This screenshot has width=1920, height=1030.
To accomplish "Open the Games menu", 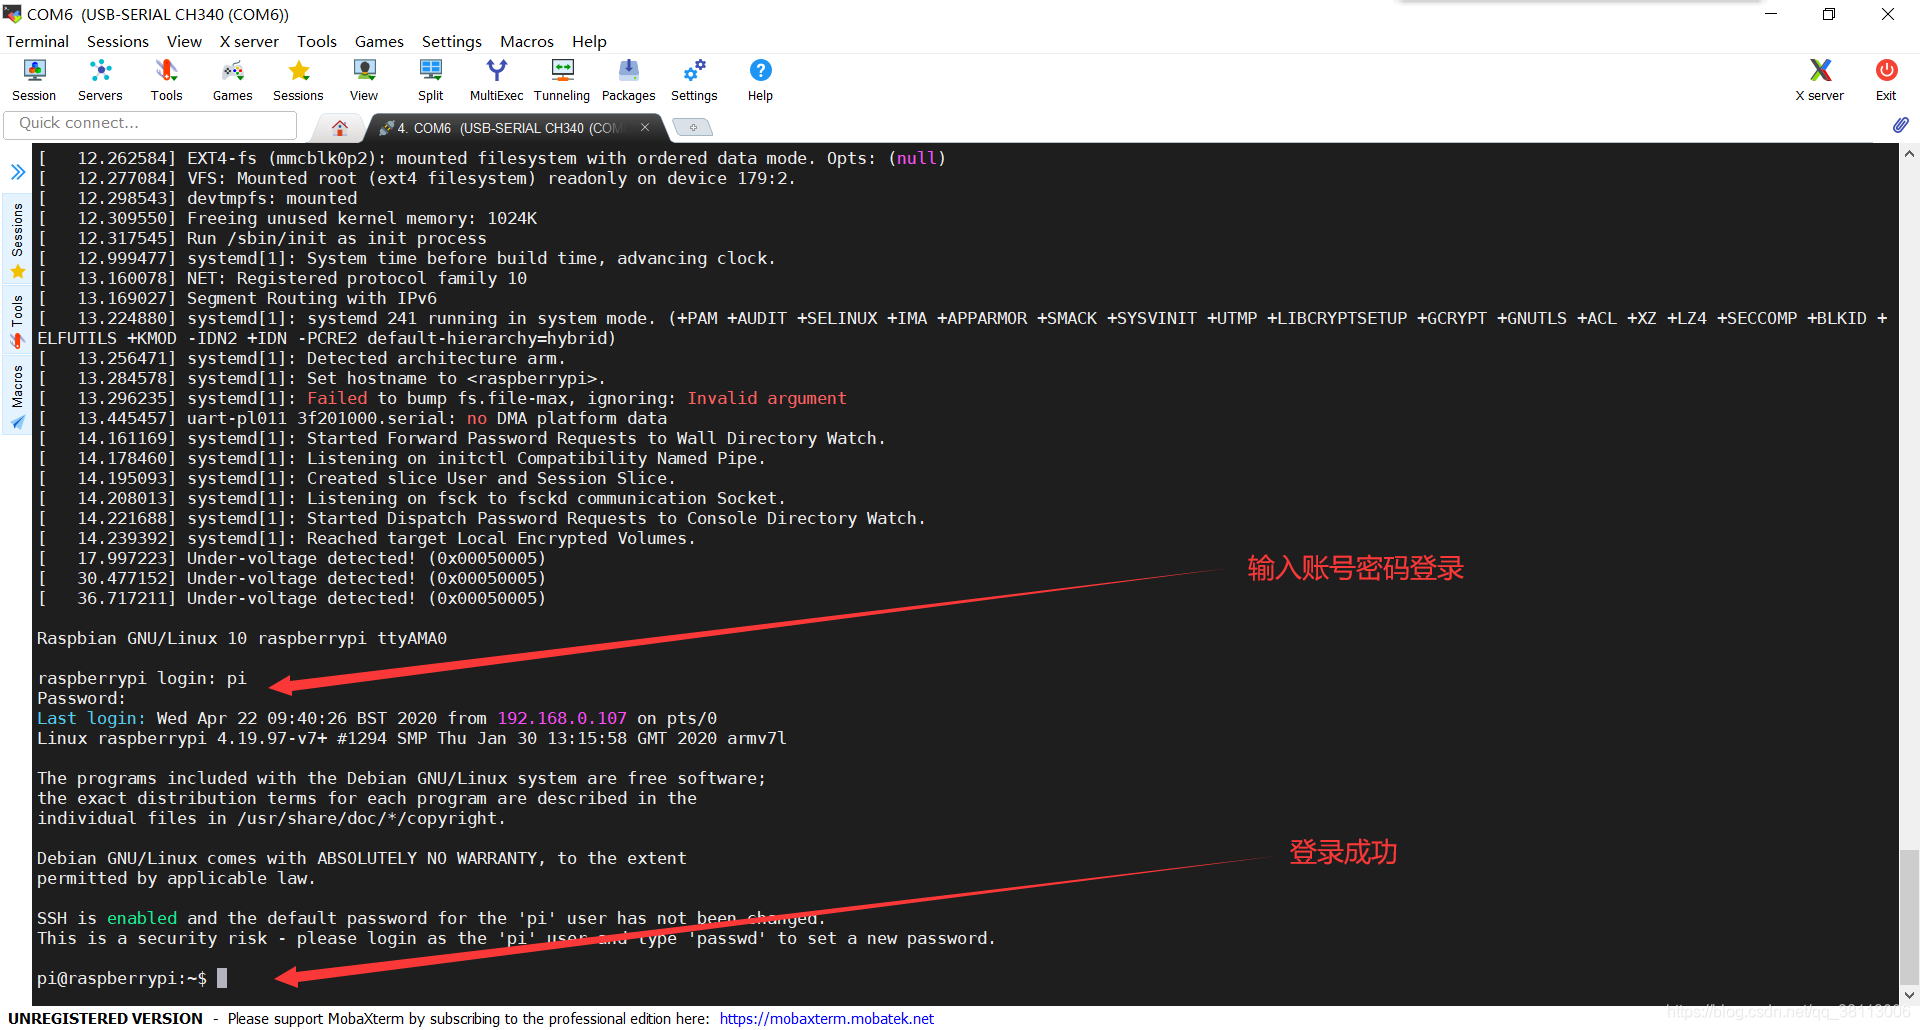I will (379, 41).
